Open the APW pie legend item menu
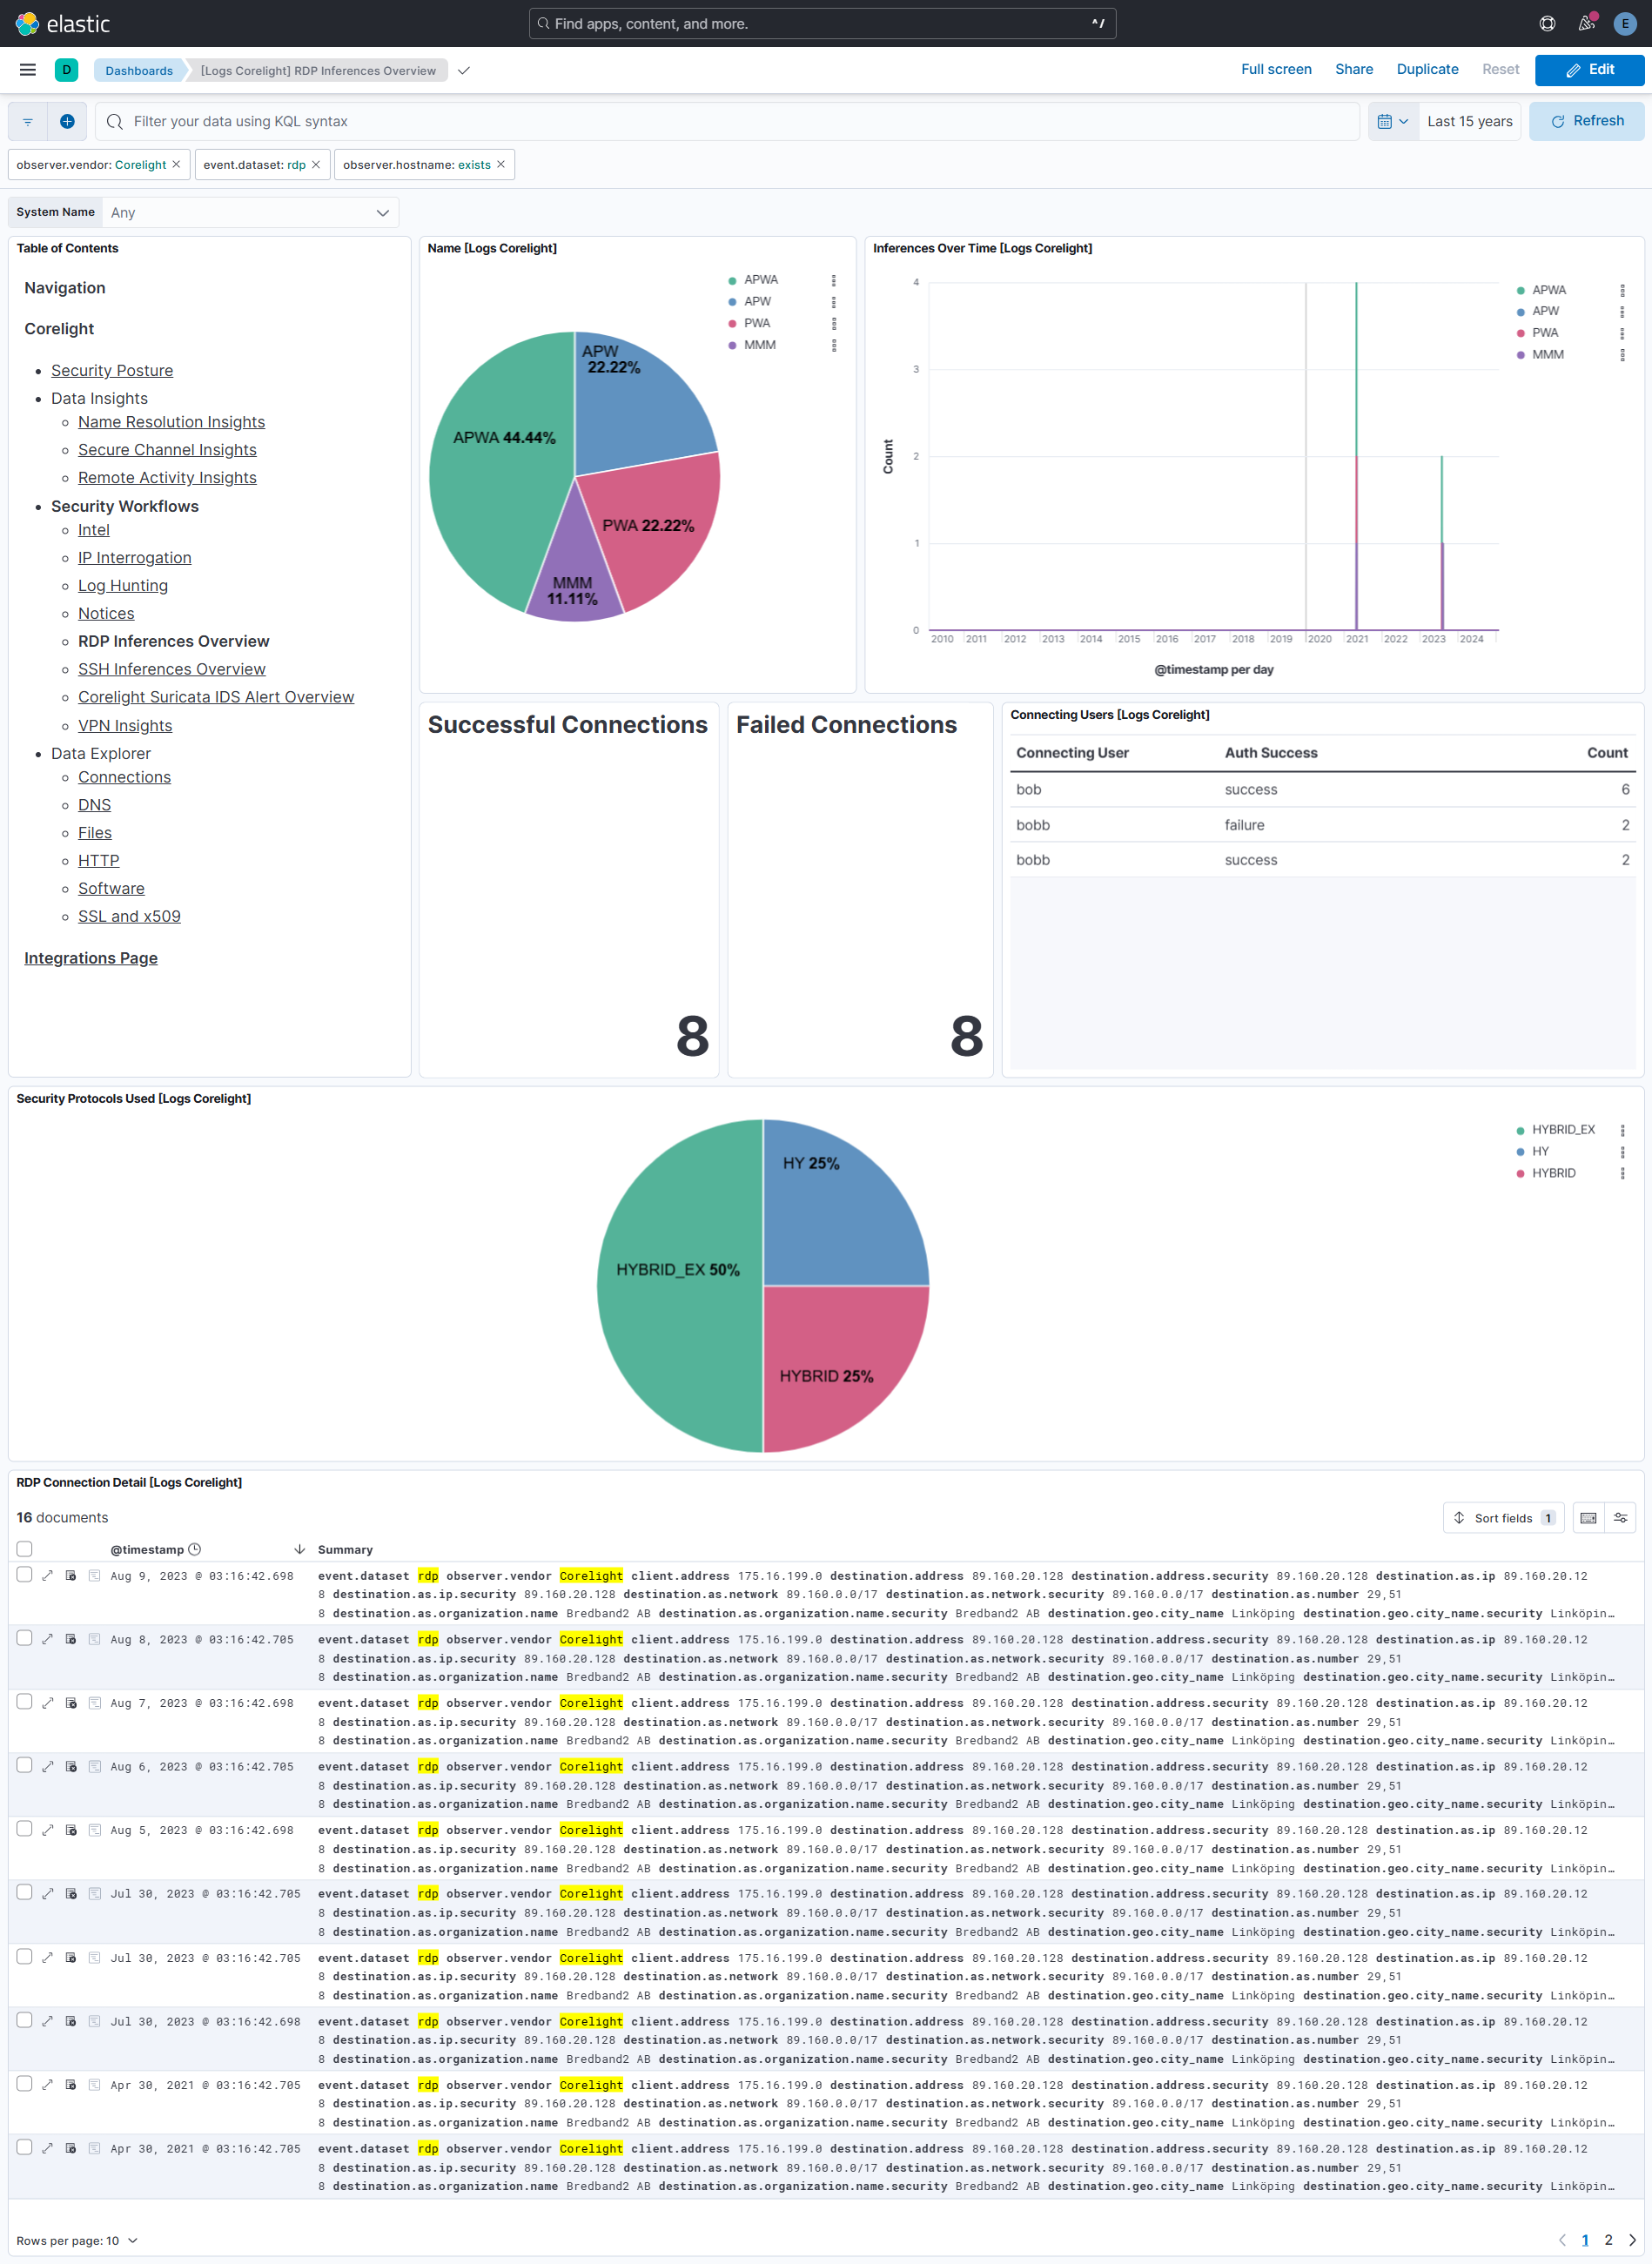This screenshot has width=1652, height=2264. pos(836,302)
